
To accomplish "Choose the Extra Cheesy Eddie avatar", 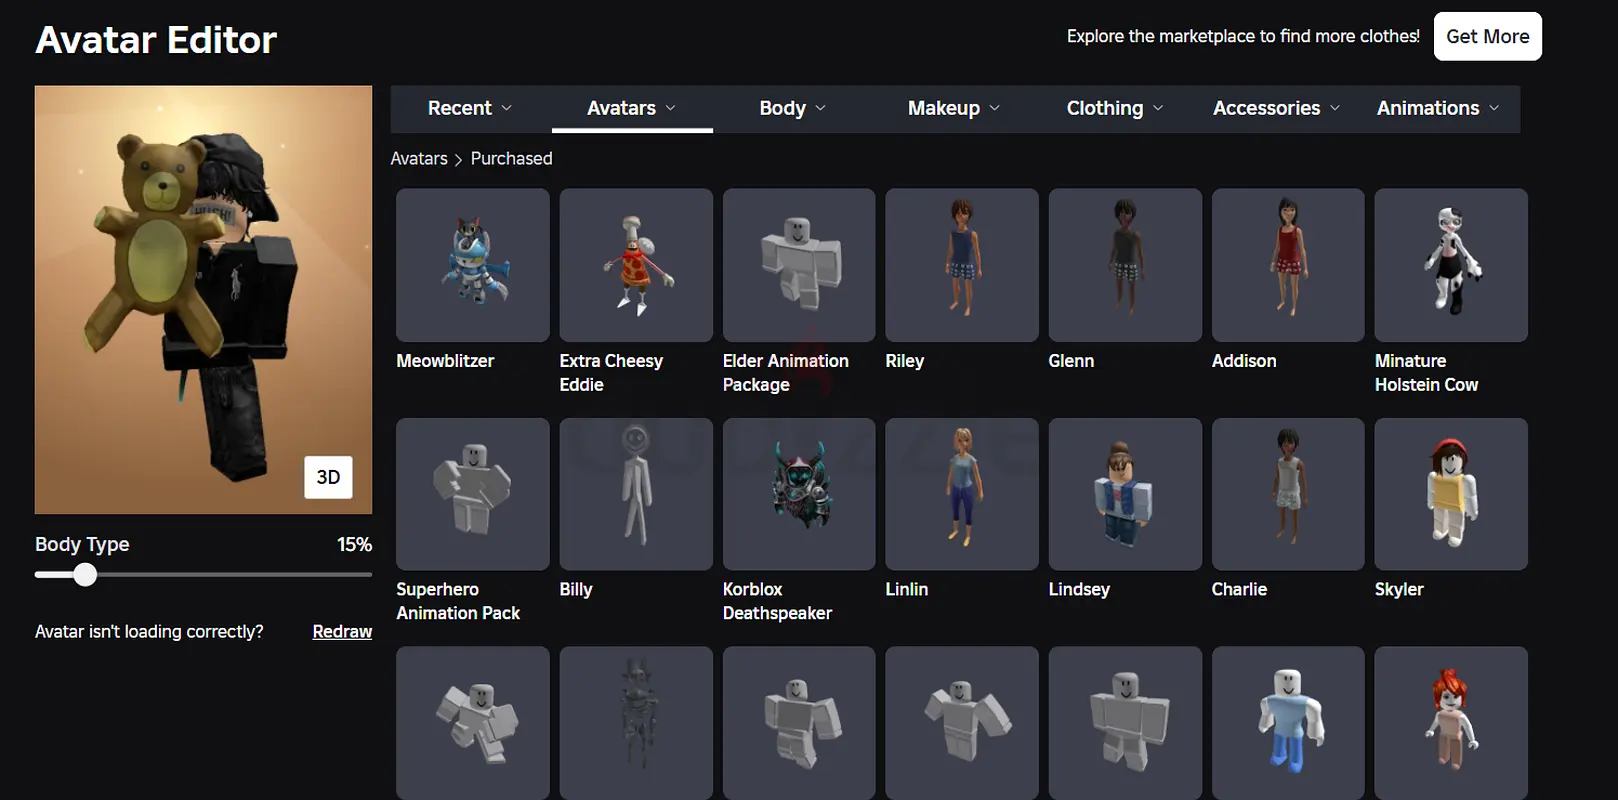I will [636, 265].
